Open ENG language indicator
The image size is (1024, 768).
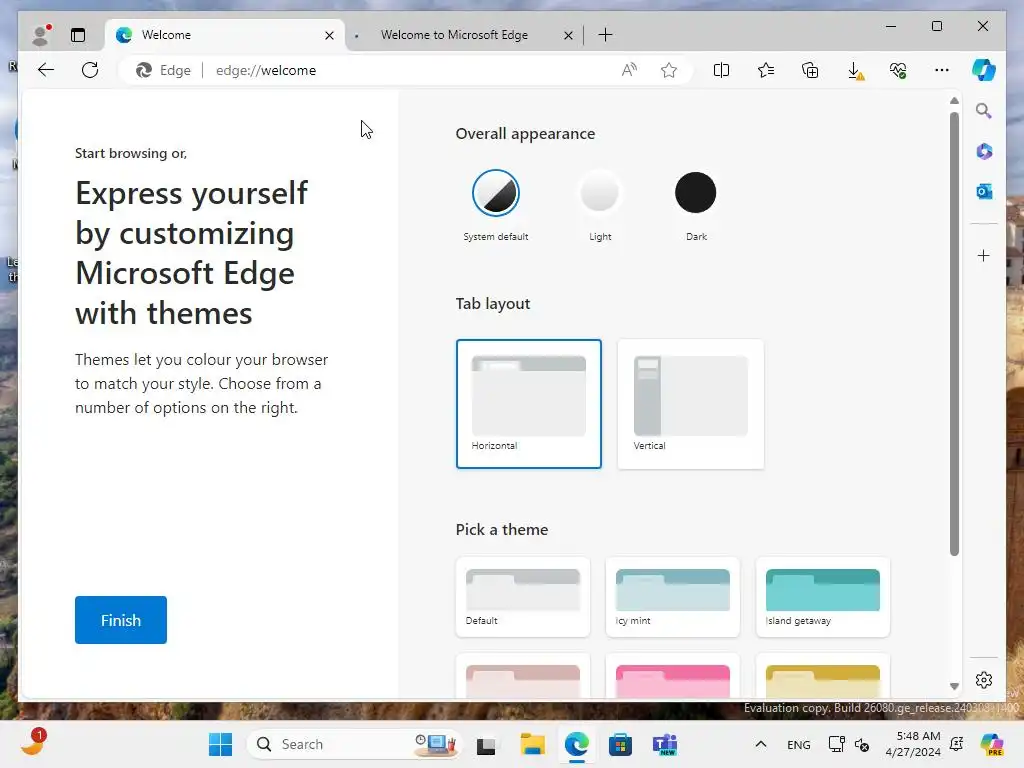coord(799,744)
